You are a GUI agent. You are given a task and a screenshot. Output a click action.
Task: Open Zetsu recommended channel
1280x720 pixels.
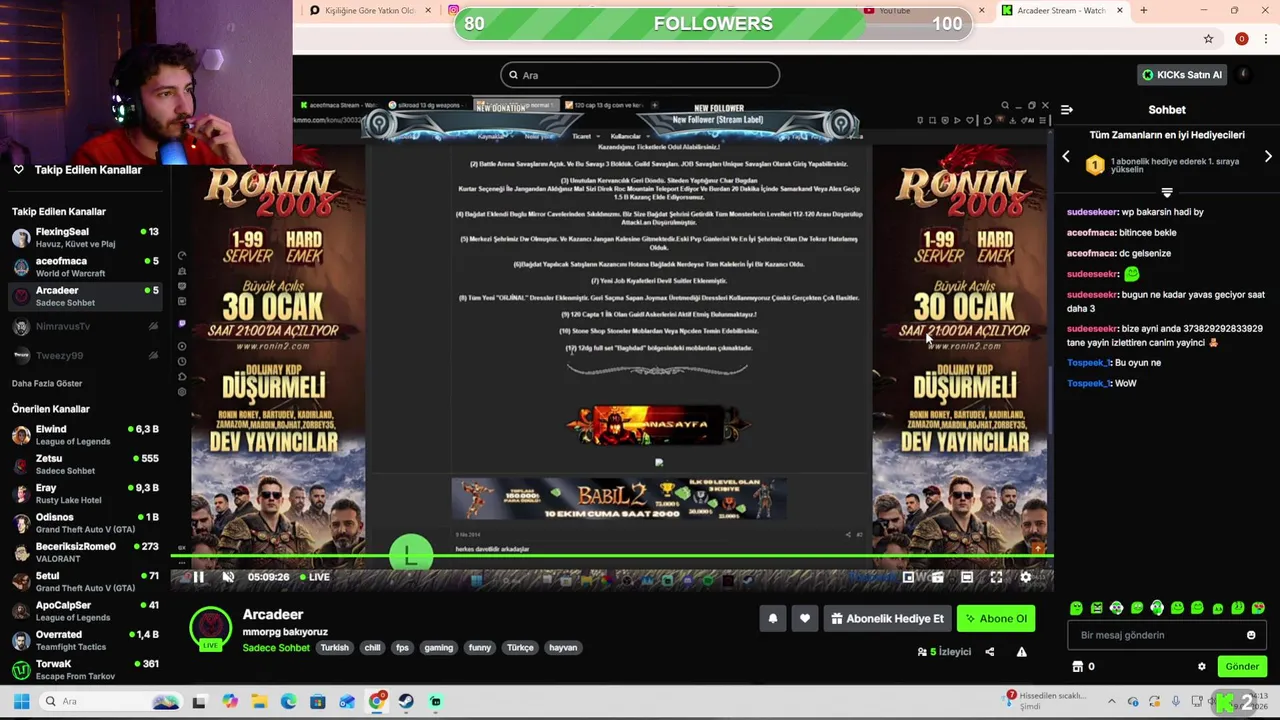85,464
